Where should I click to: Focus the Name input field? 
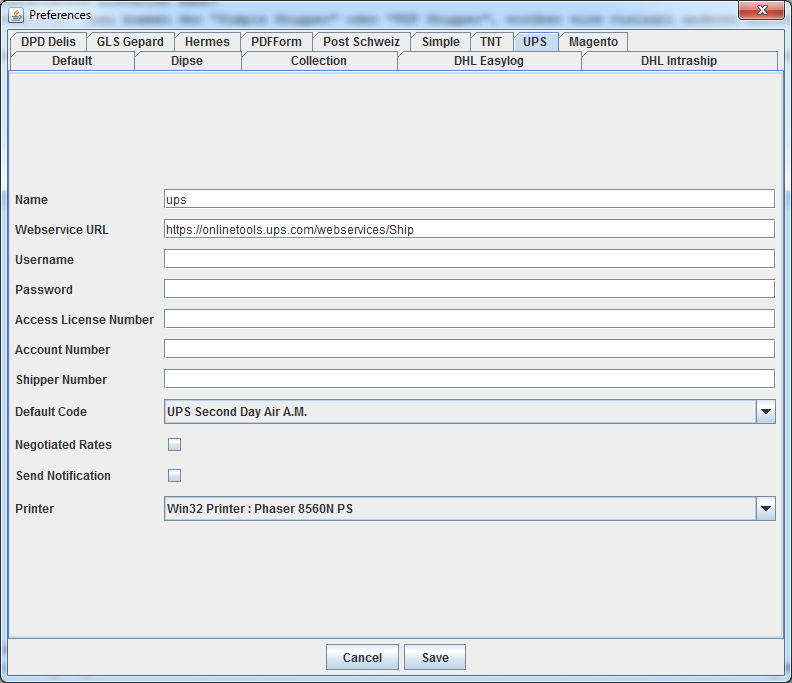pos(469,199)
